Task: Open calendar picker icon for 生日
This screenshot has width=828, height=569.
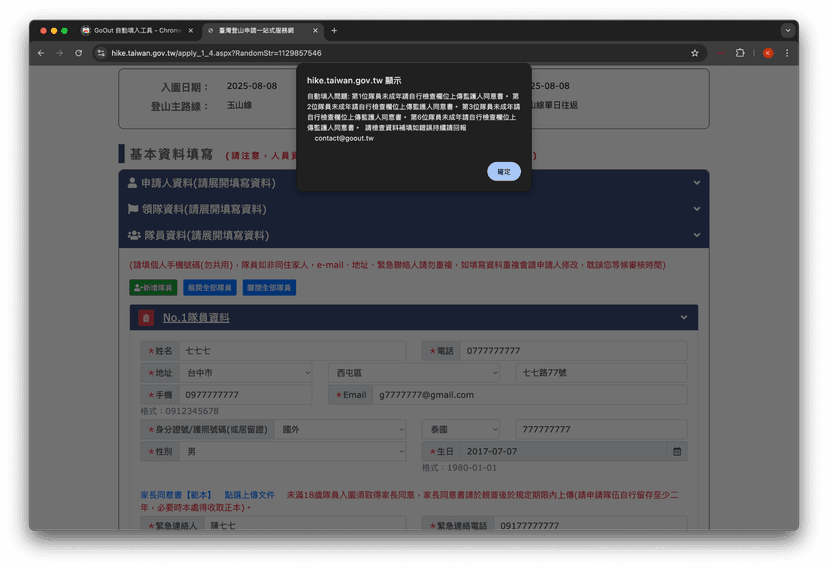Action: pyautogui.click(x=677, y=452)
